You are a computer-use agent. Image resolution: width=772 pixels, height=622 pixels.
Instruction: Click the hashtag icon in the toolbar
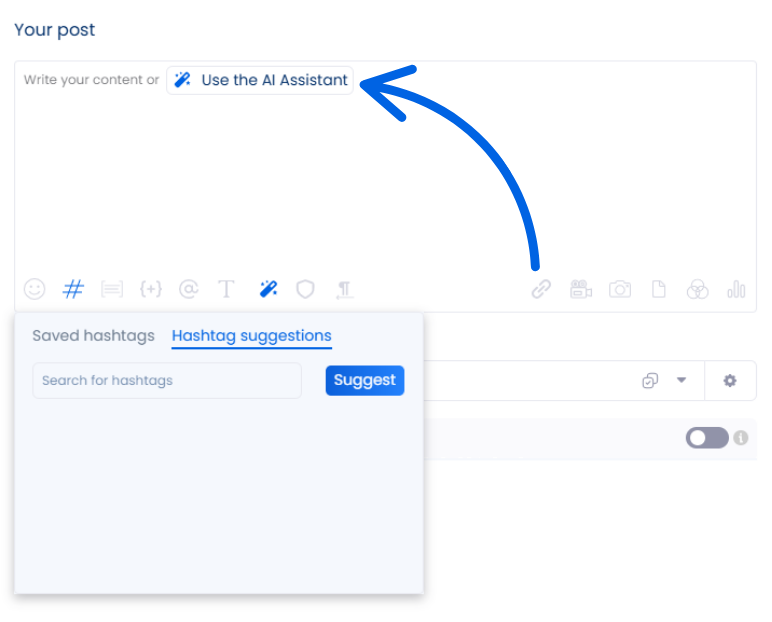[x=73, y=289]
